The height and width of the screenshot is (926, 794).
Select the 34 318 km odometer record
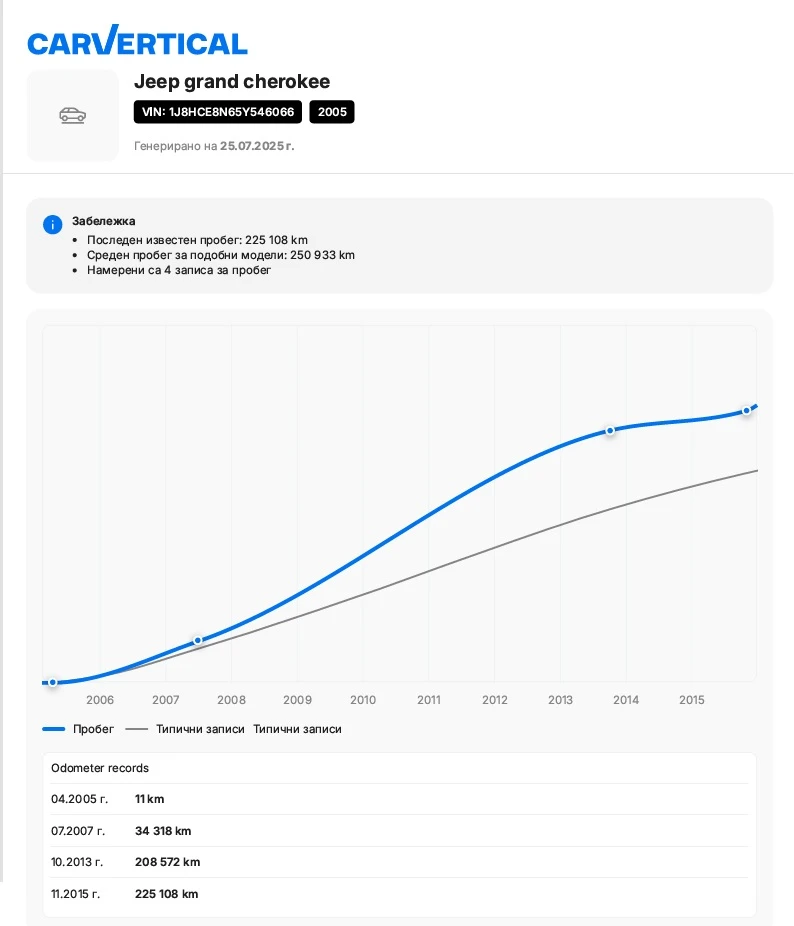pyautogui.click(x=163, y=831)
